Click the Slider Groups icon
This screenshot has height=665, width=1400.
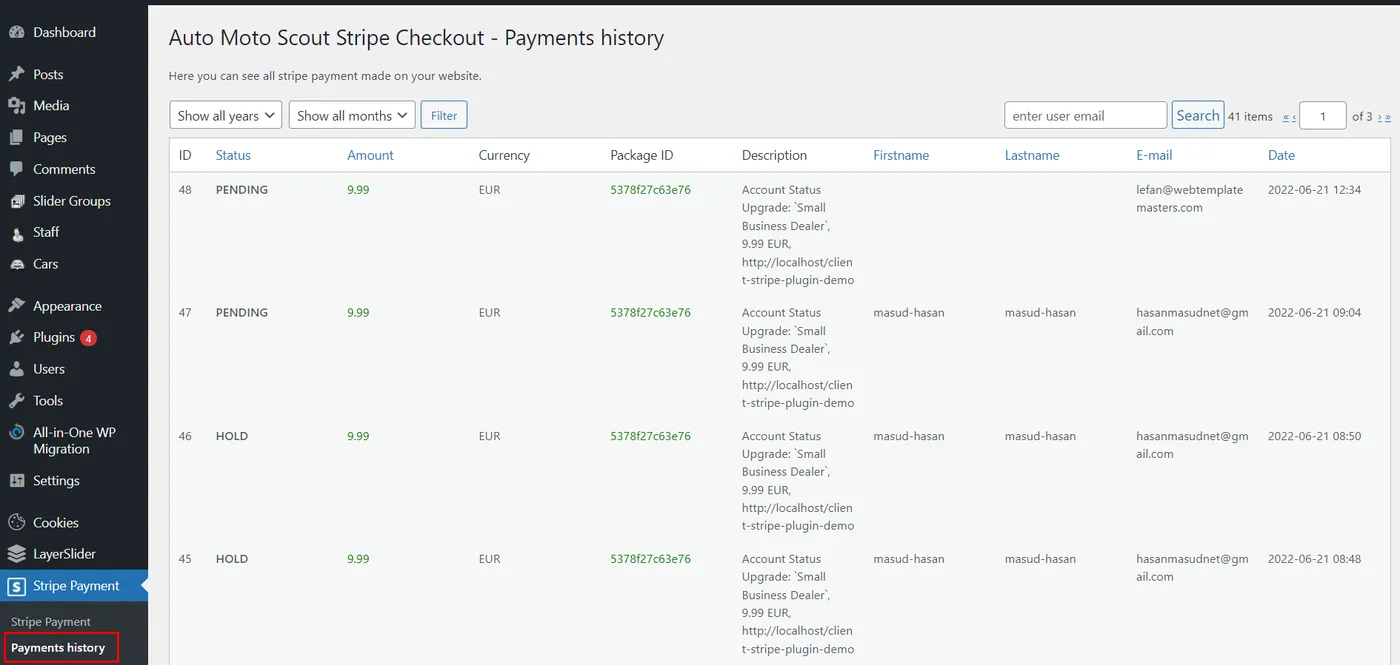click(16, 201)
